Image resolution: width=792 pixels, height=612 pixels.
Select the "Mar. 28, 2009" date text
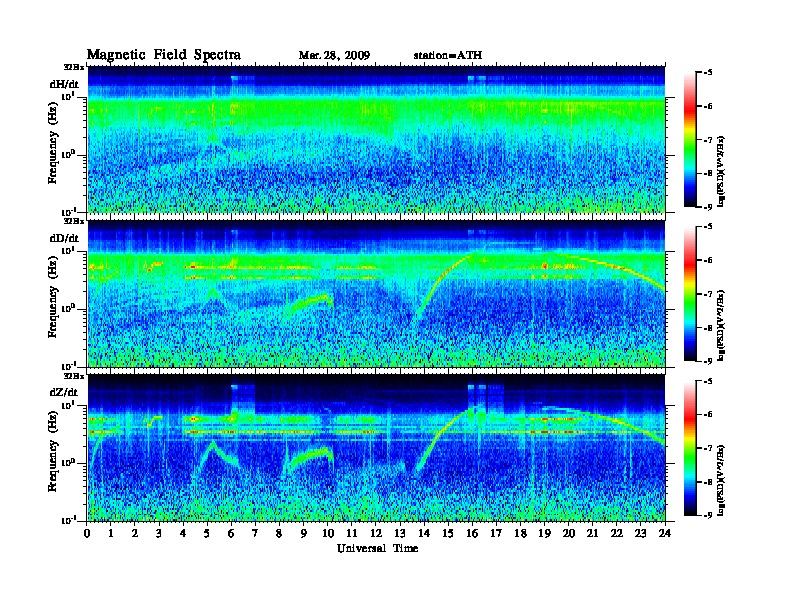tap(334, 56)
